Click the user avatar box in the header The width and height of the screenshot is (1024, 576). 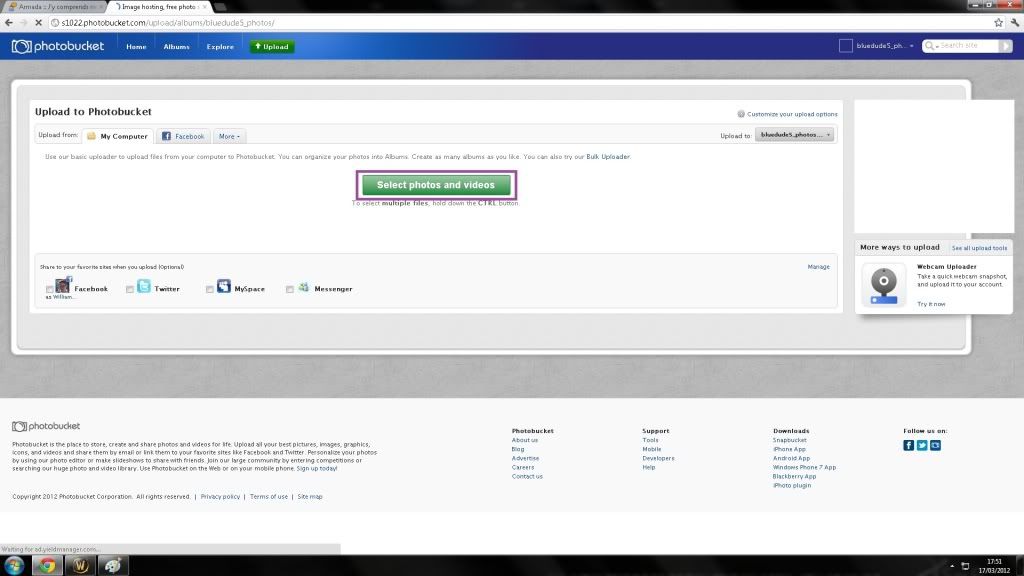846,46
